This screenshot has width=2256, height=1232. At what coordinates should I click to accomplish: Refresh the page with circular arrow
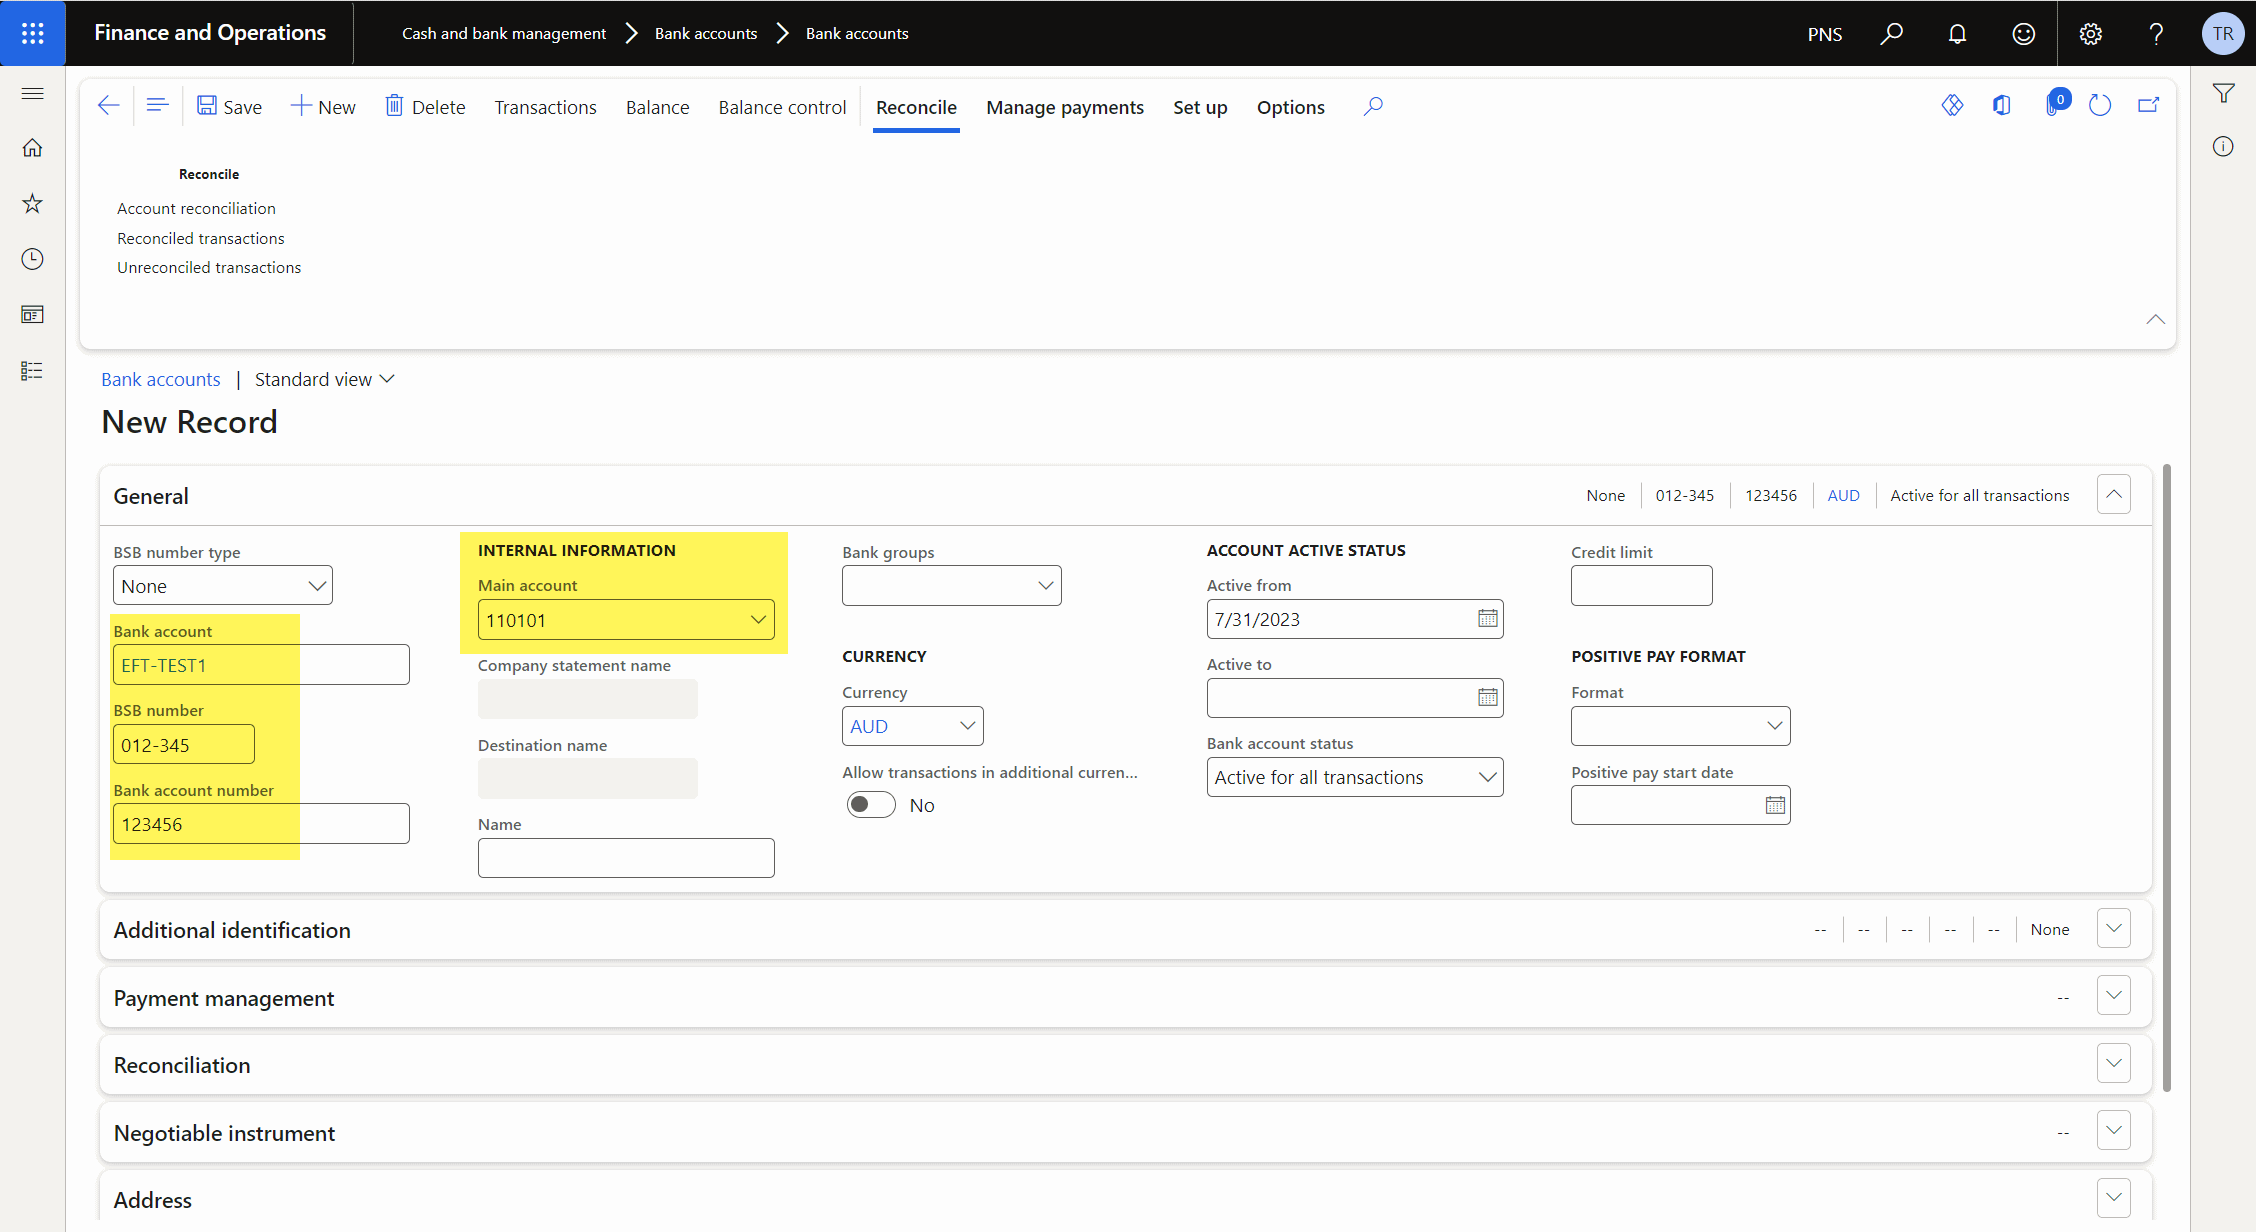coord(2100,105)
